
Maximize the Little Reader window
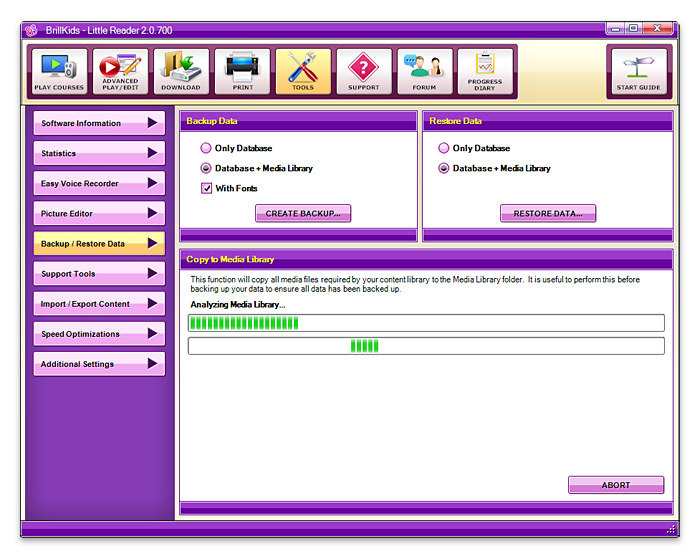pos(633,29)
